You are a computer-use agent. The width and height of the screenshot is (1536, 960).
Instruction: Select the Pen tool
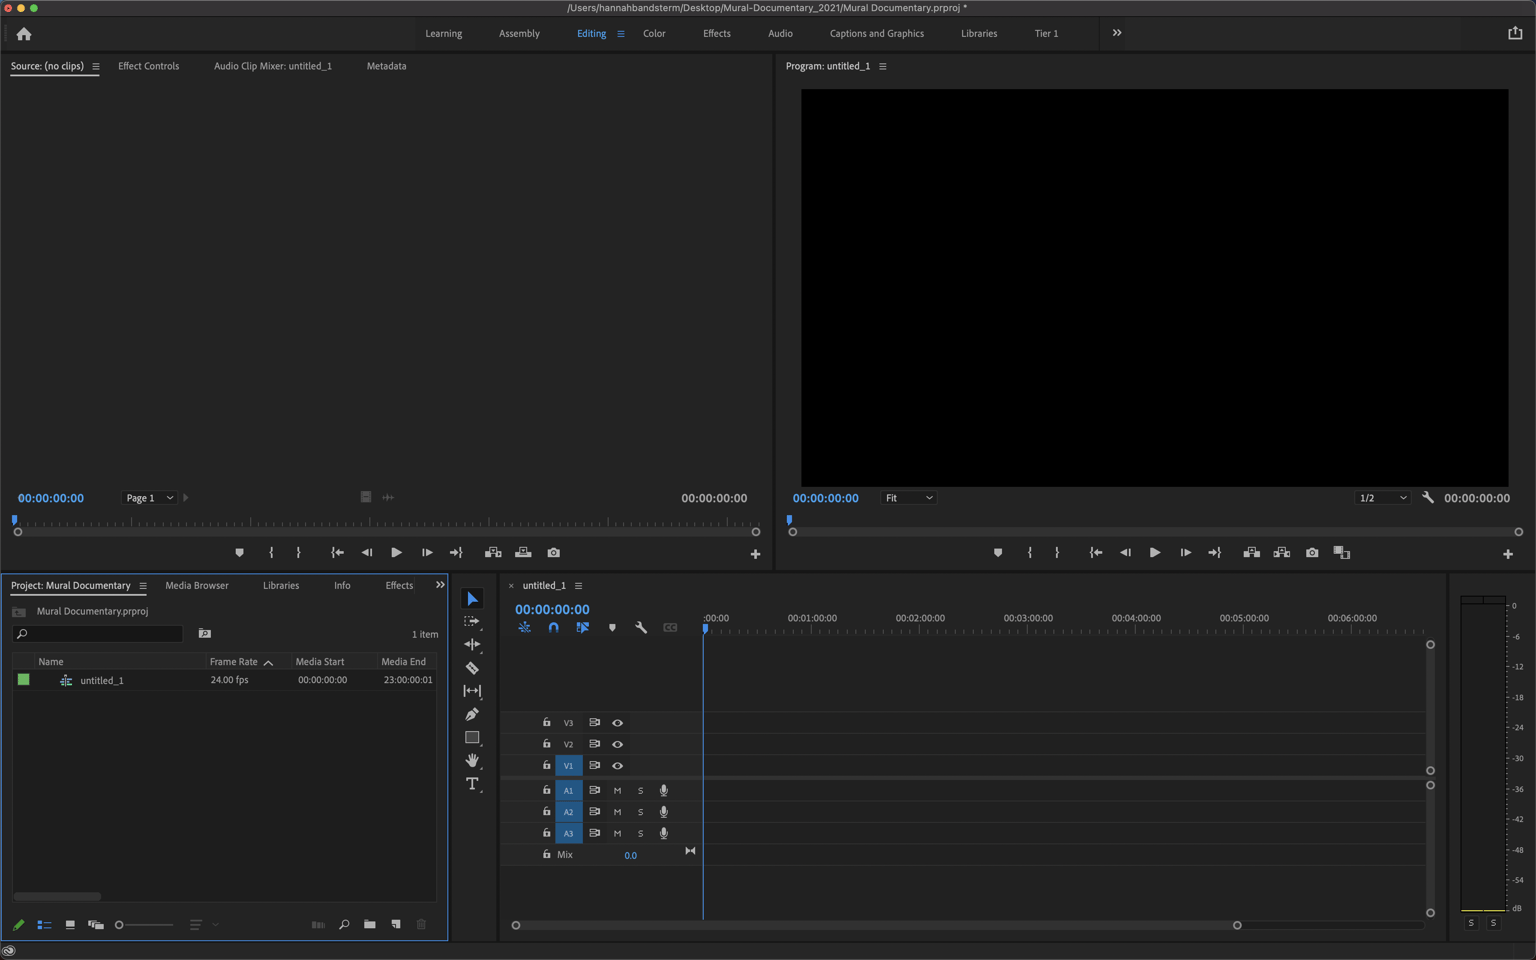pos(472,714)
